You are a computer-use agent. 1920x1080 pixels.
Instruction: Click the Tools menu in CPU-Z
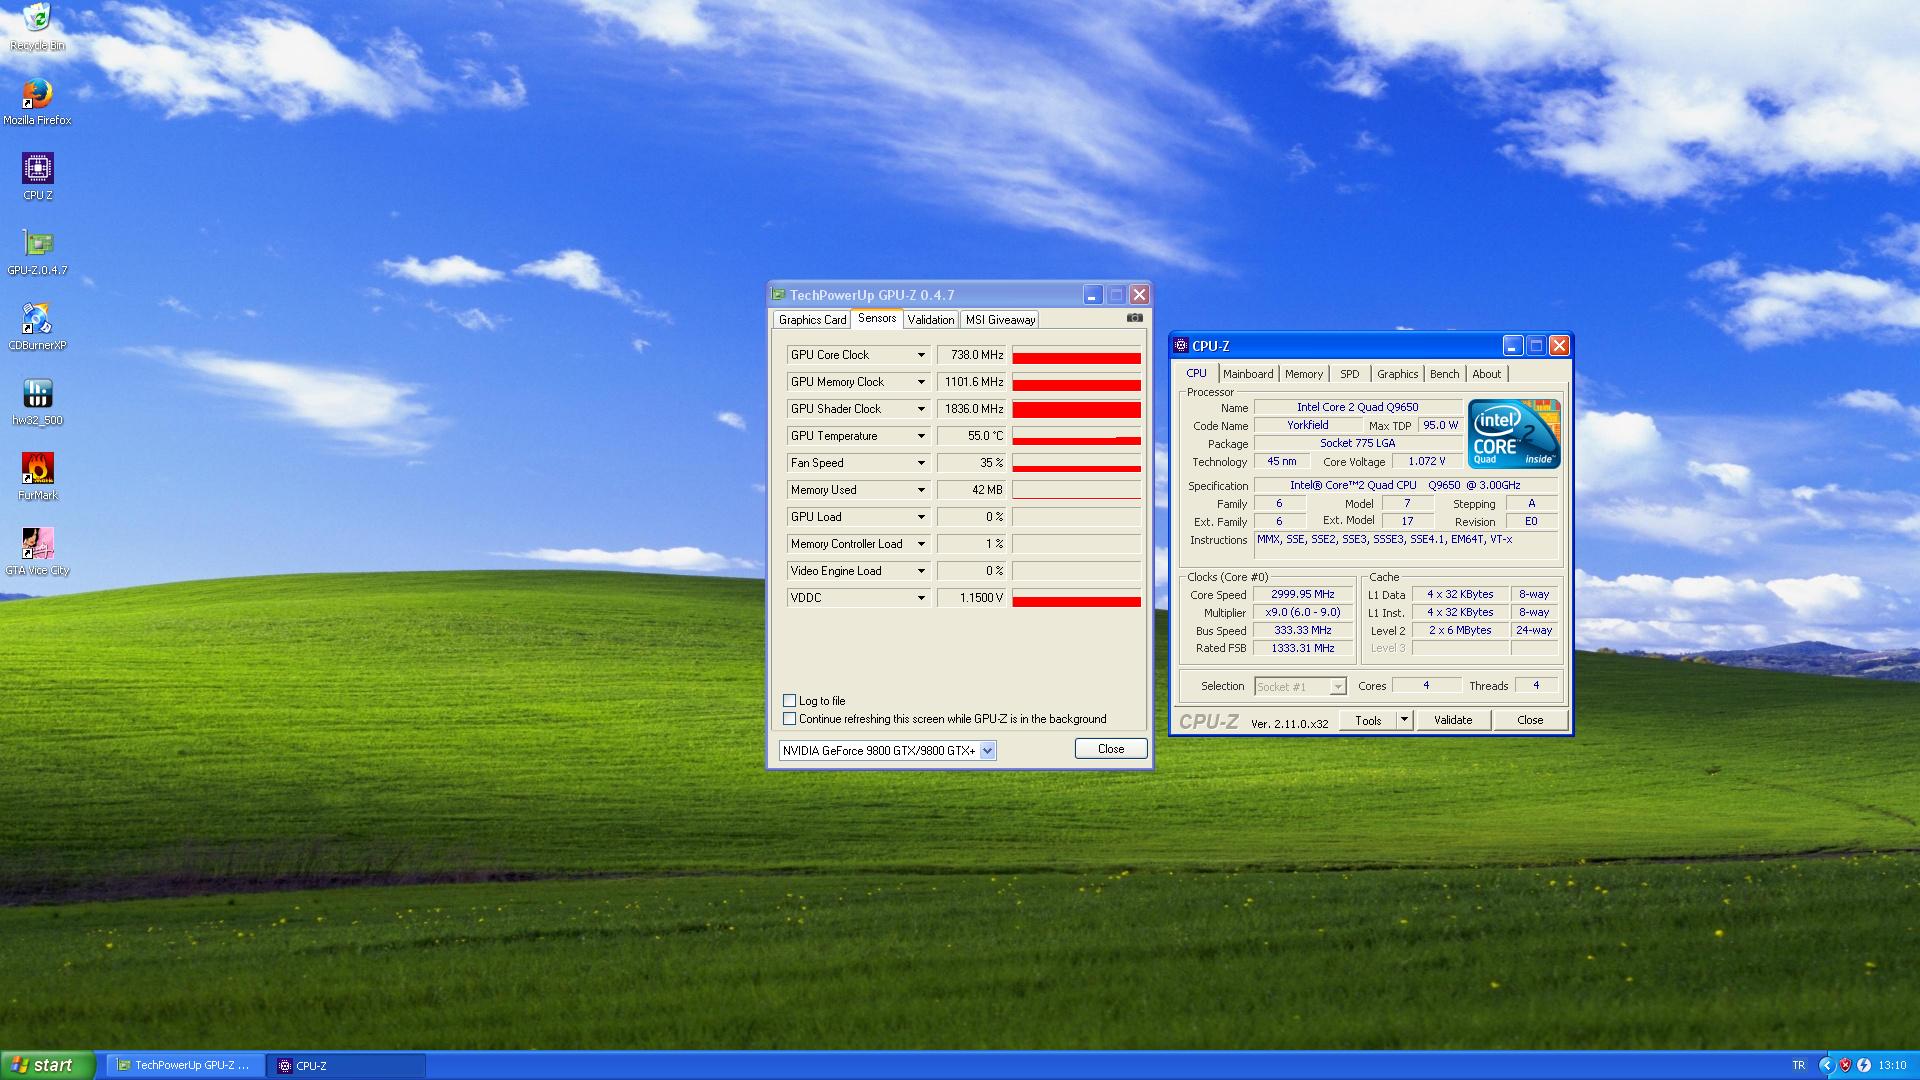tap(1369, 720)
